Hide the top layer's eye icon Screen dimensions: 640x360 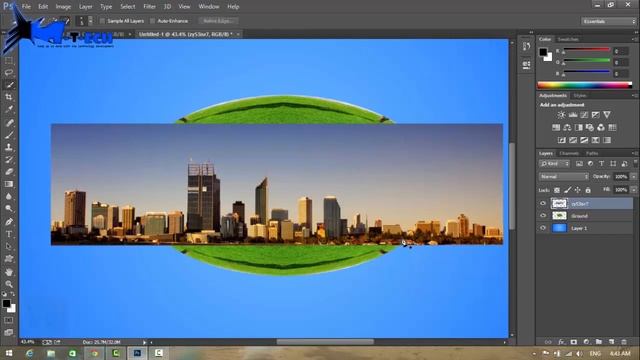click(x=543, y=203)
